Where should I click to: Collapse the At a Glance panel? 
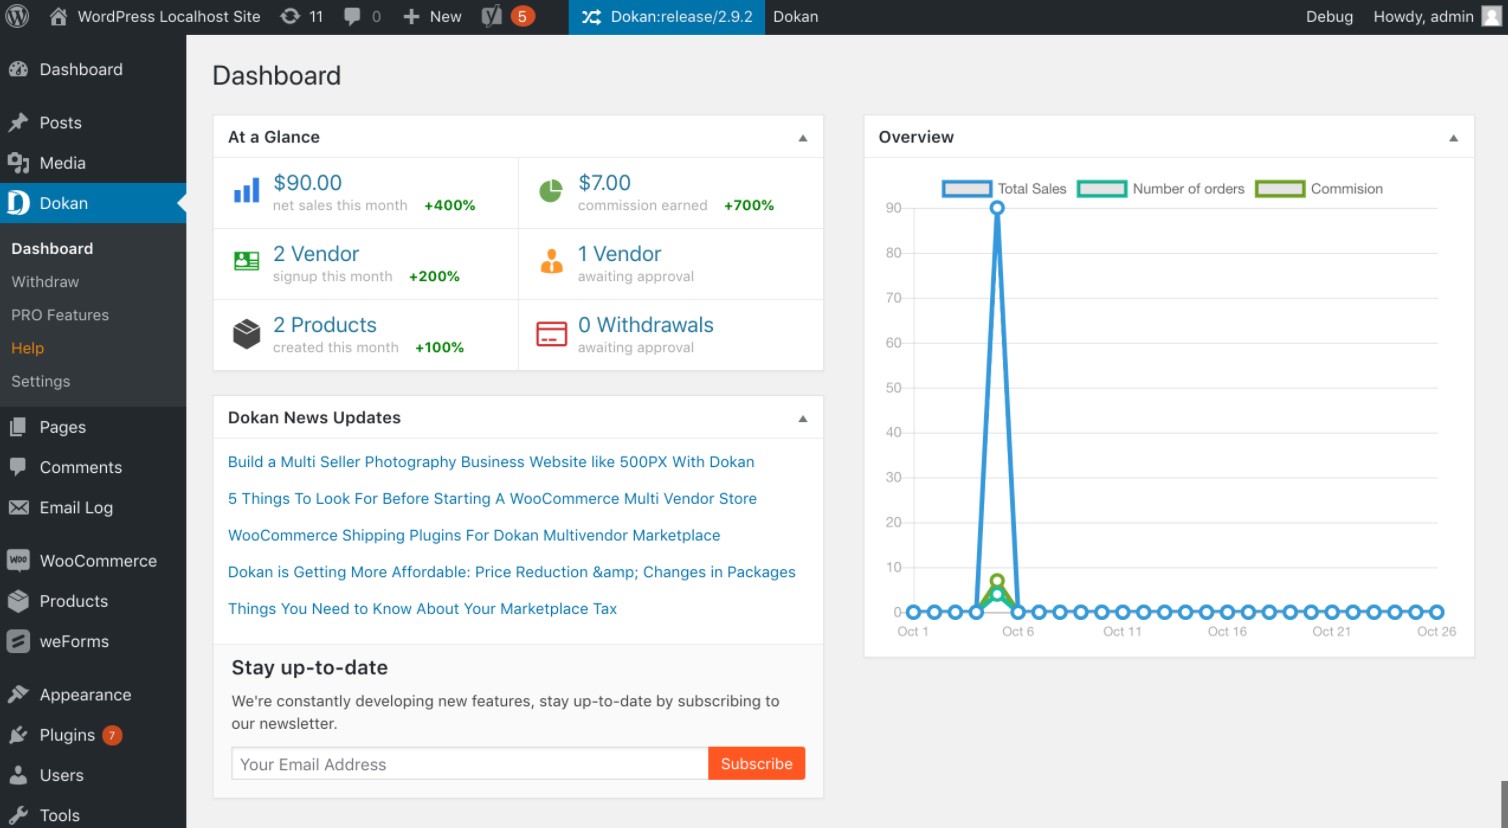[802, 138]
